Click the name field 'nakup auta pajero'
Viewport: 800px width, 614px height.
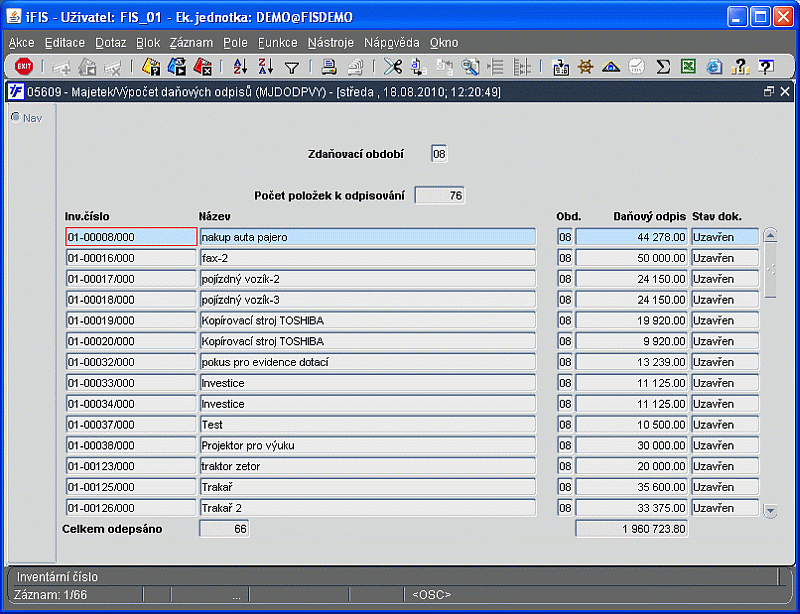pyautogui.click(x=367, y=237)
